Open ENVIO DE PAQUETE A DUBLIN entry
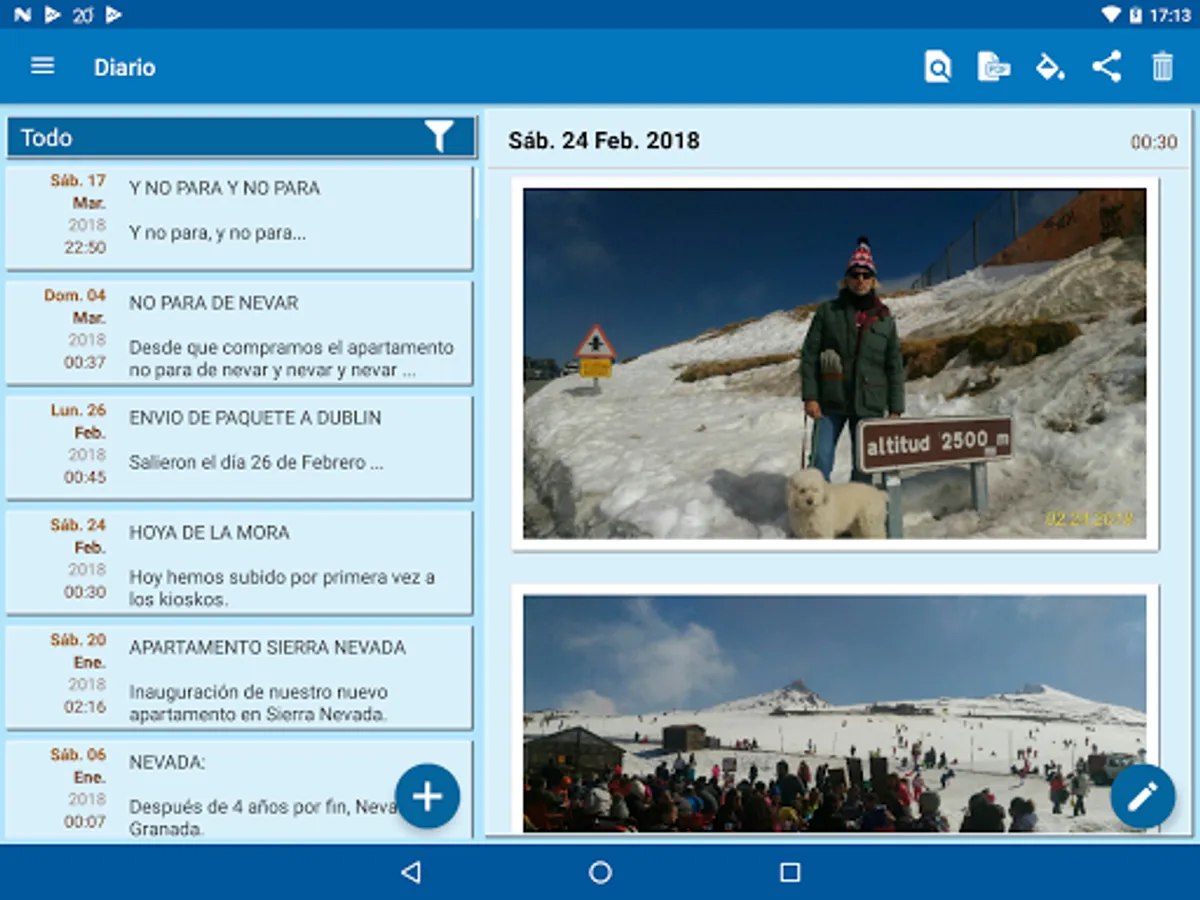The height and width of the screenshot is (900, 1200). 240,448
